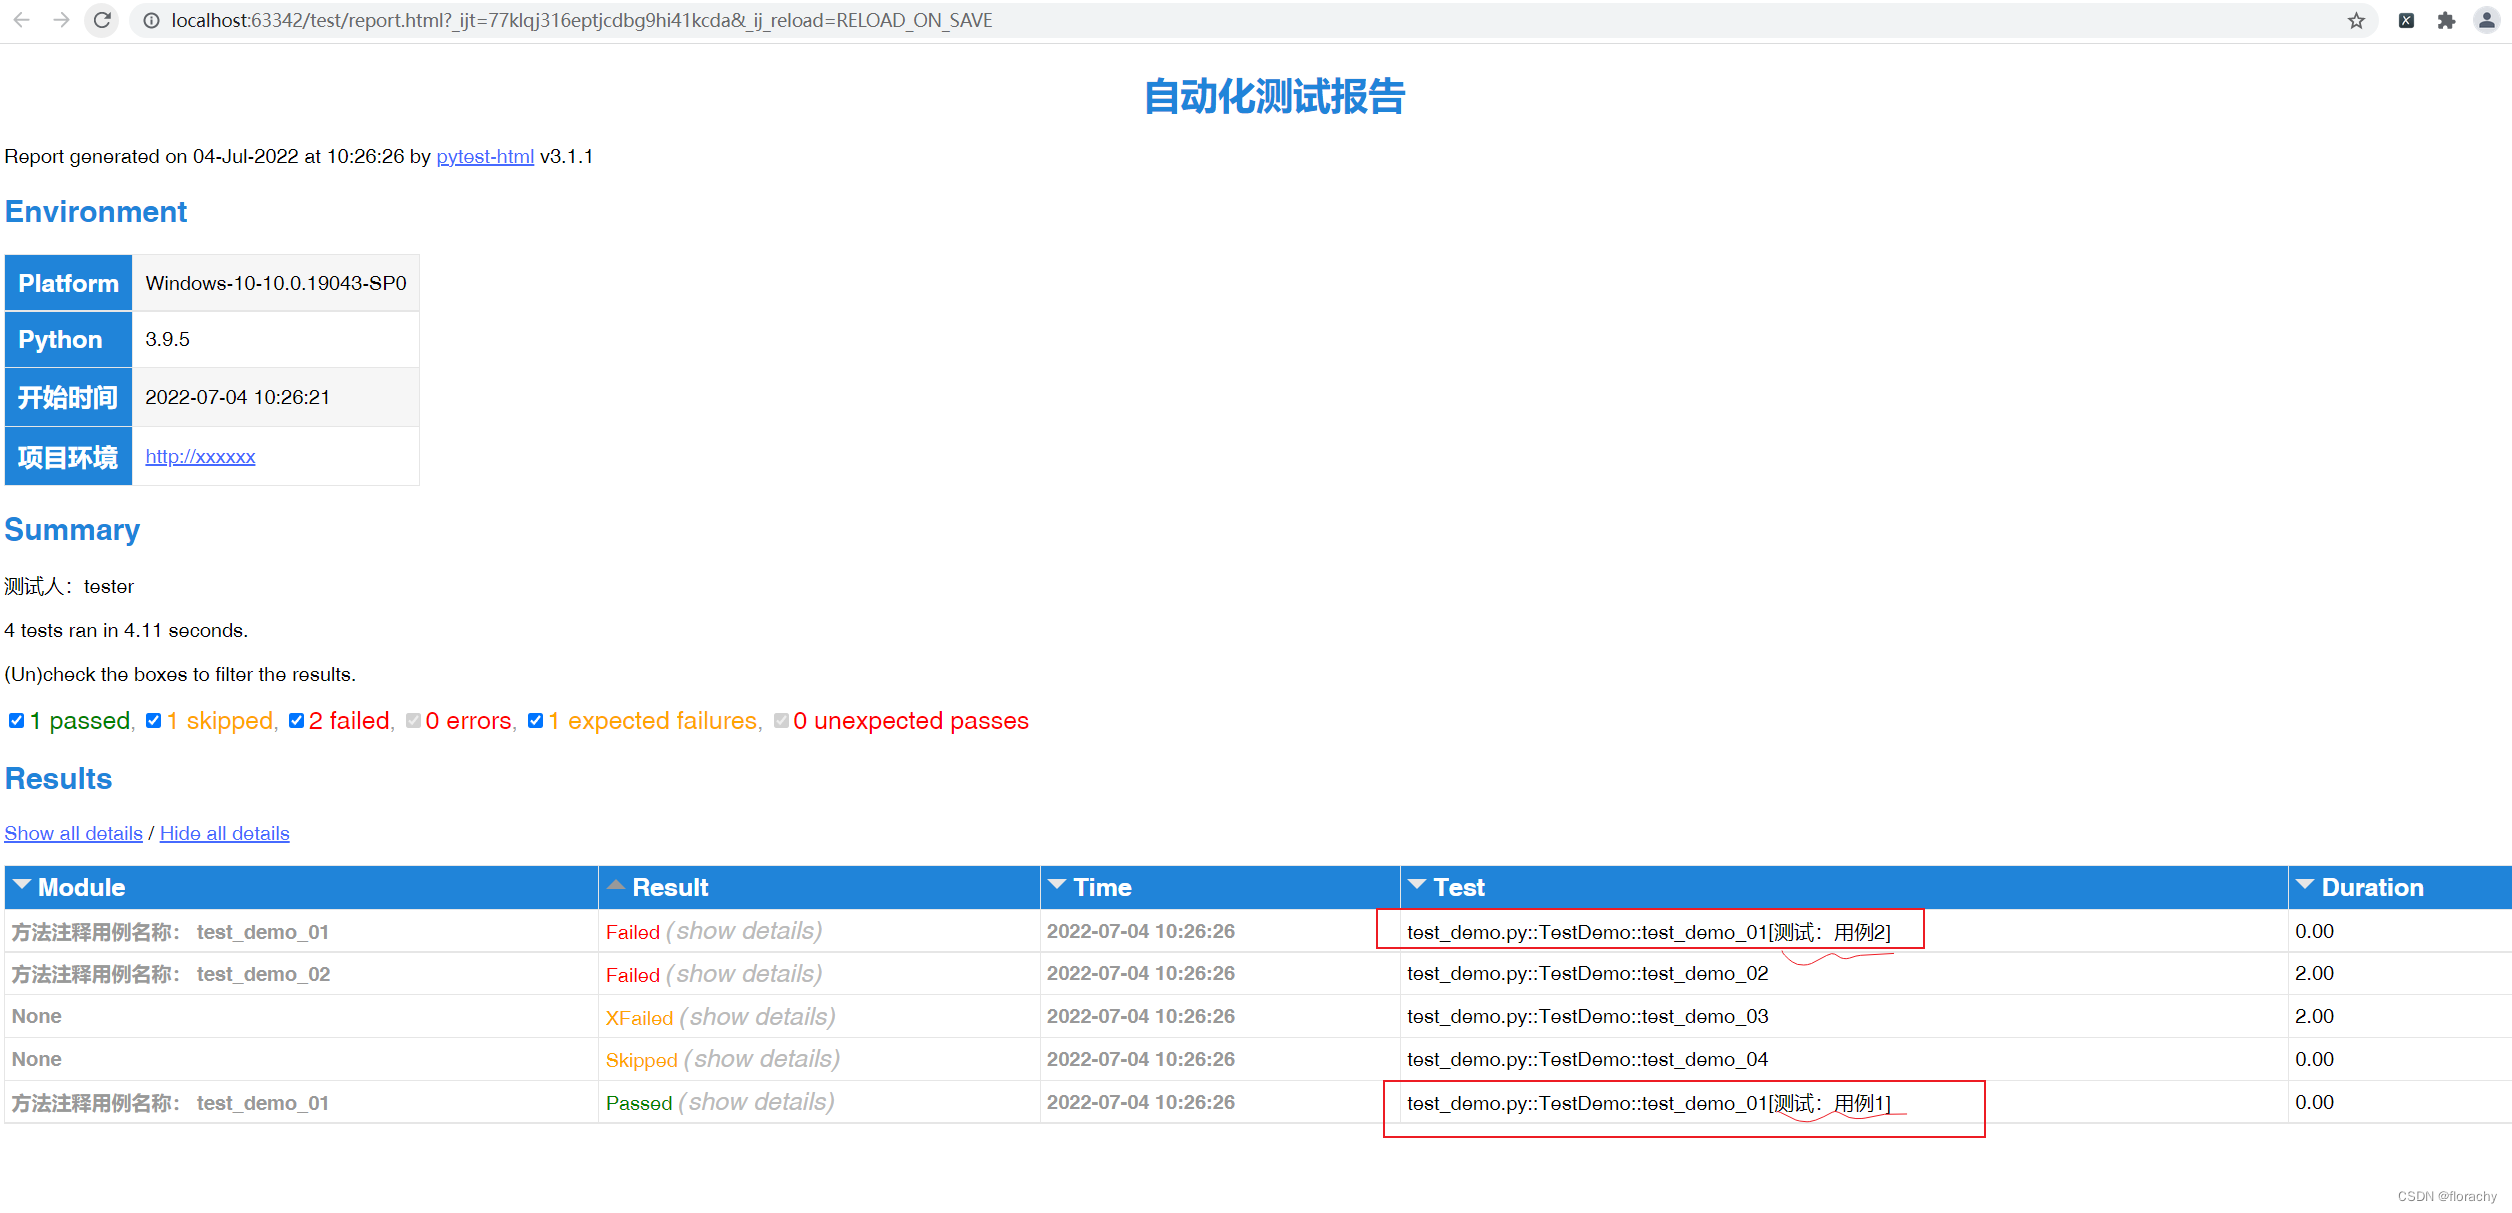Click the browser forward arrow

point(61,20)
